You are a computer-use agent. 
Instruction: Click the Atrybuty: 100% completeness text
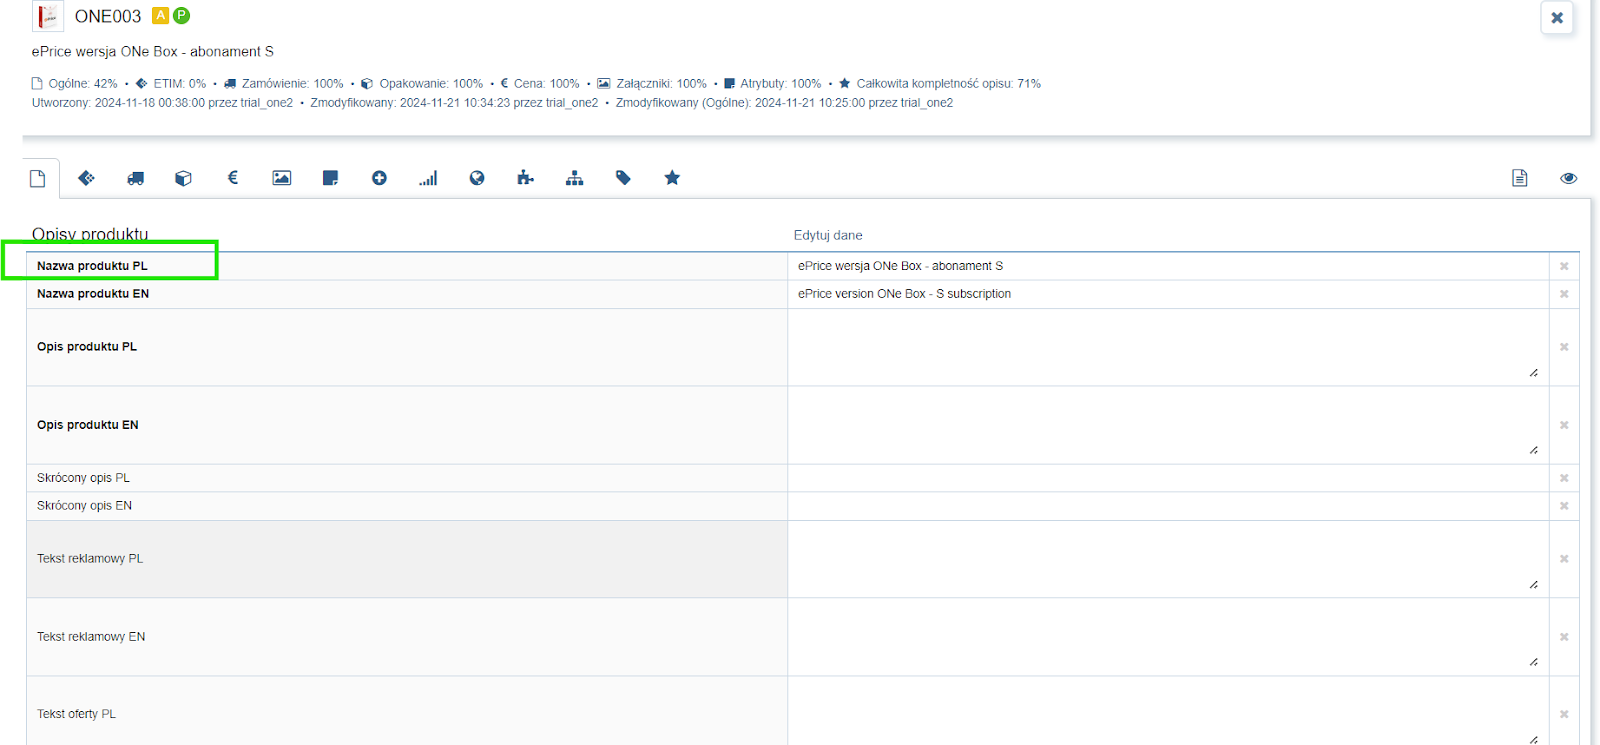[x=781, y=84]
